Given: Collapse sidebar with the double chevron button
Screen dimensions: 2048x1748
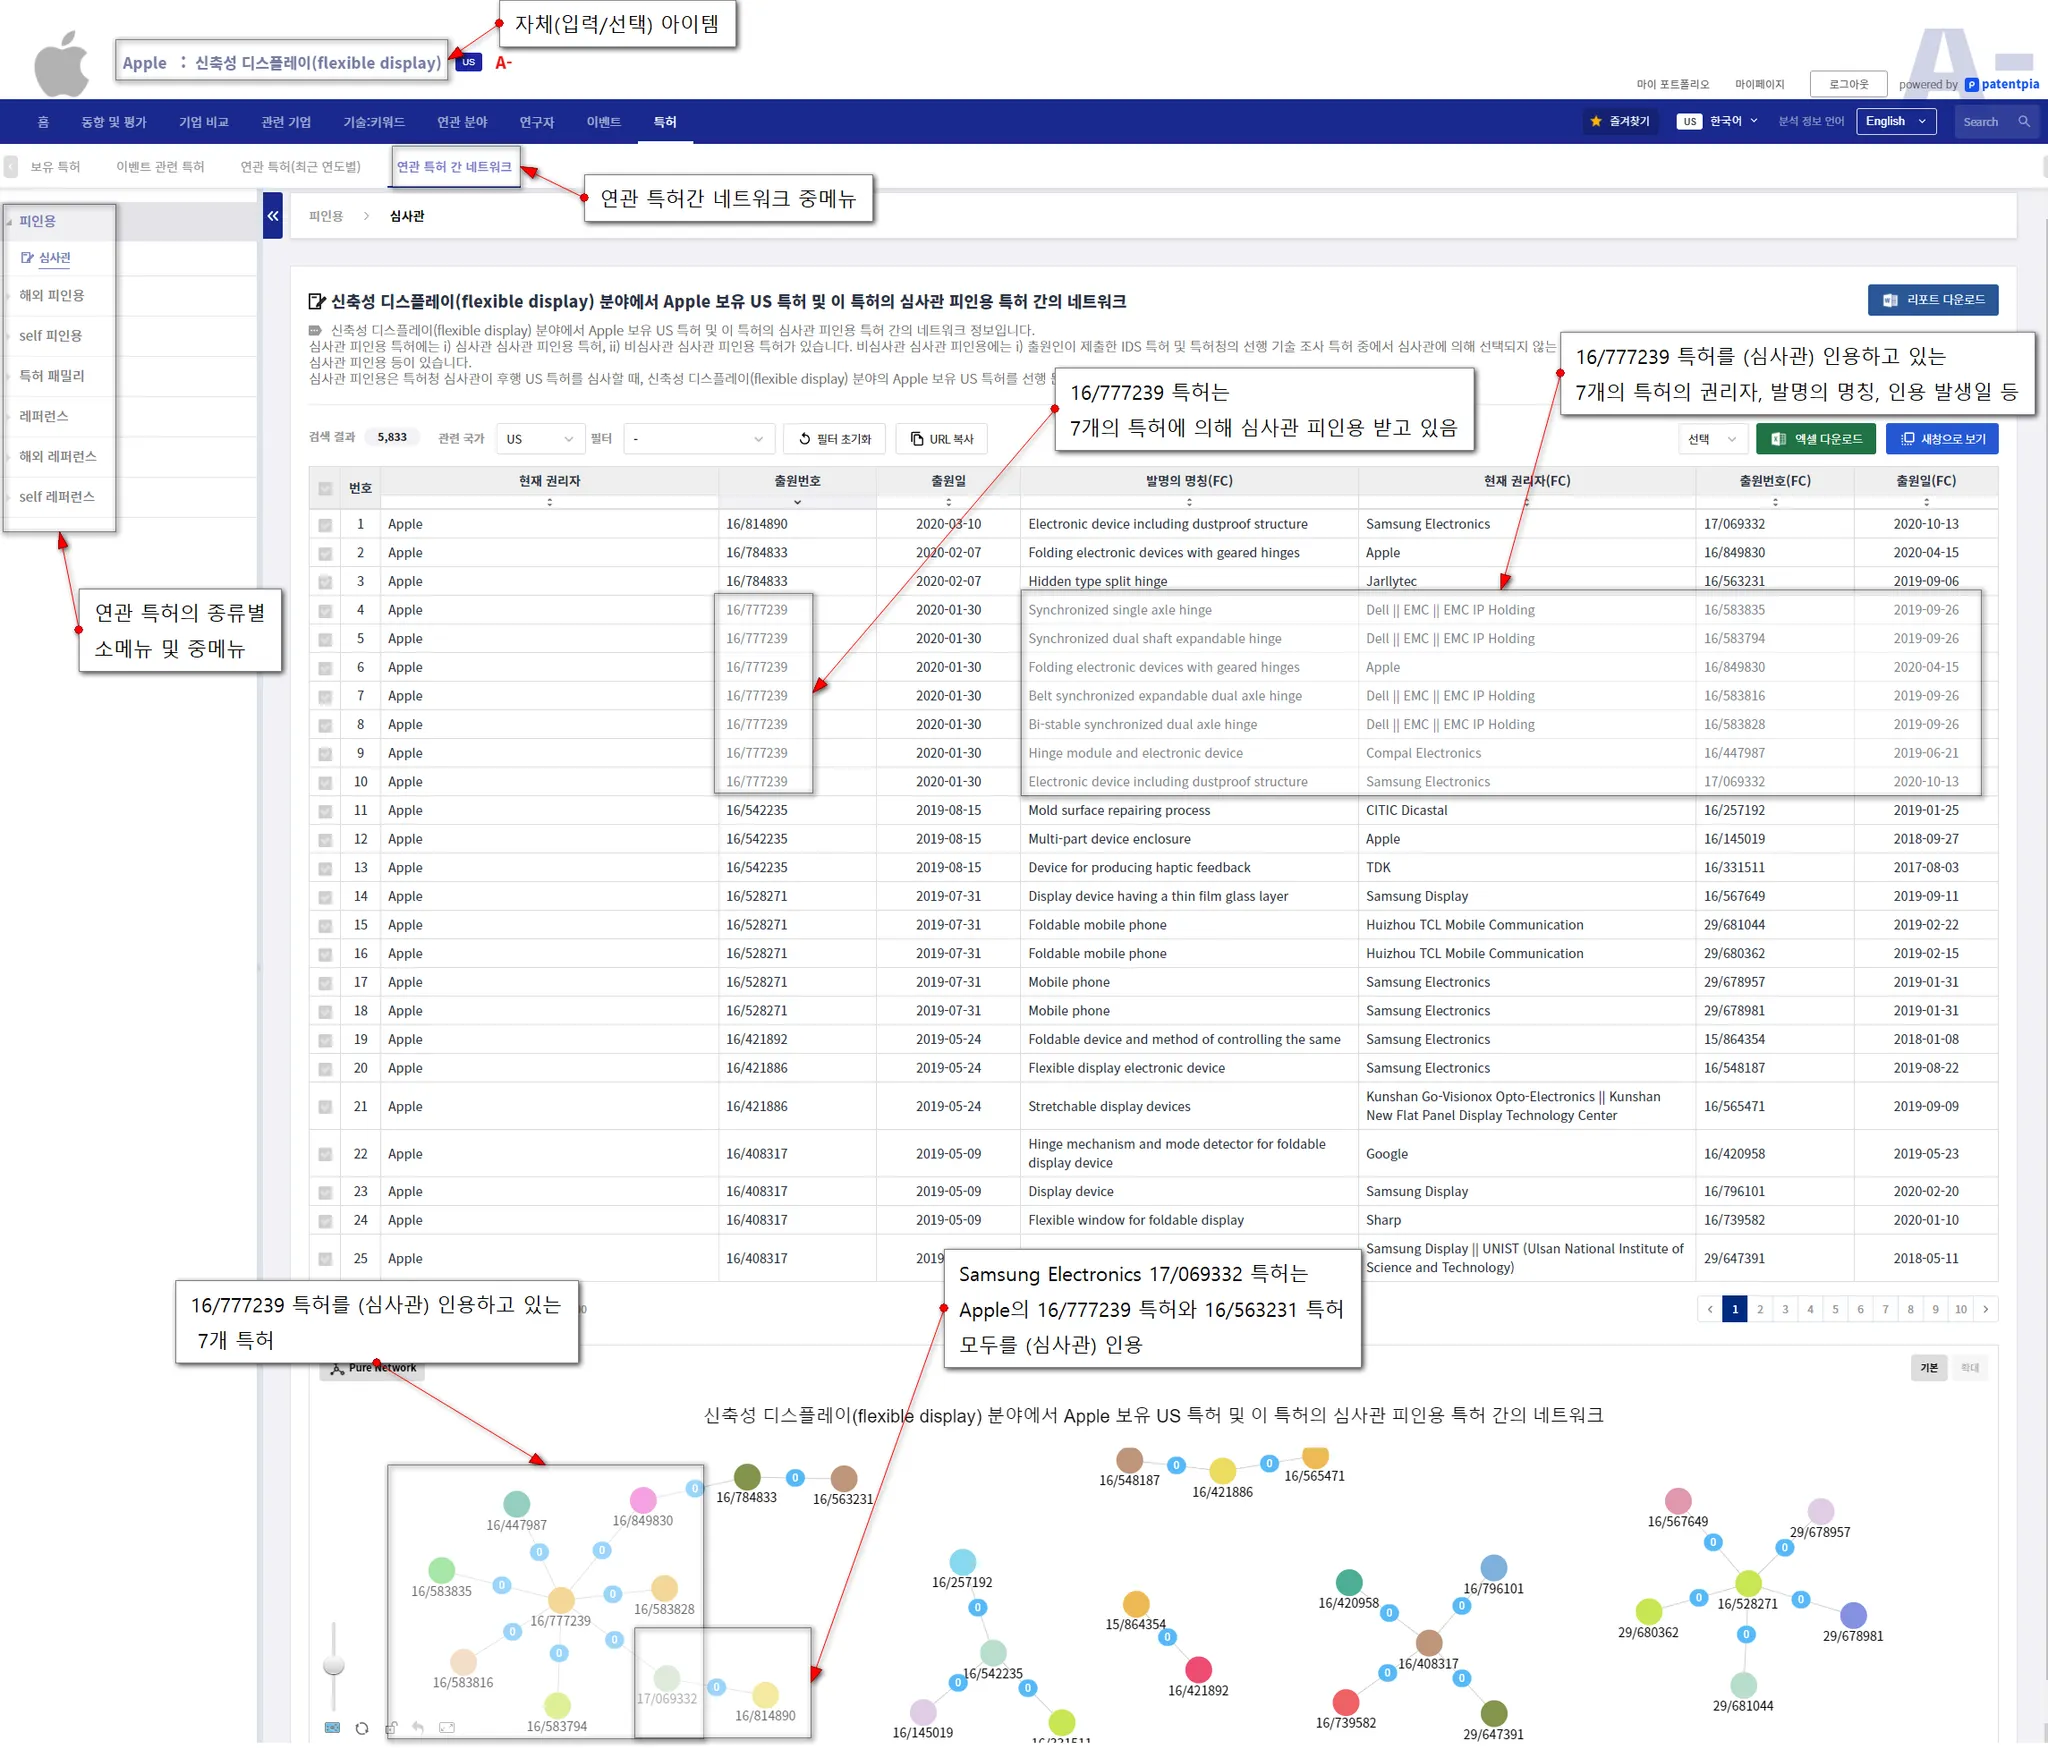Looking at the screenshot, I should (x=273, y=216).
